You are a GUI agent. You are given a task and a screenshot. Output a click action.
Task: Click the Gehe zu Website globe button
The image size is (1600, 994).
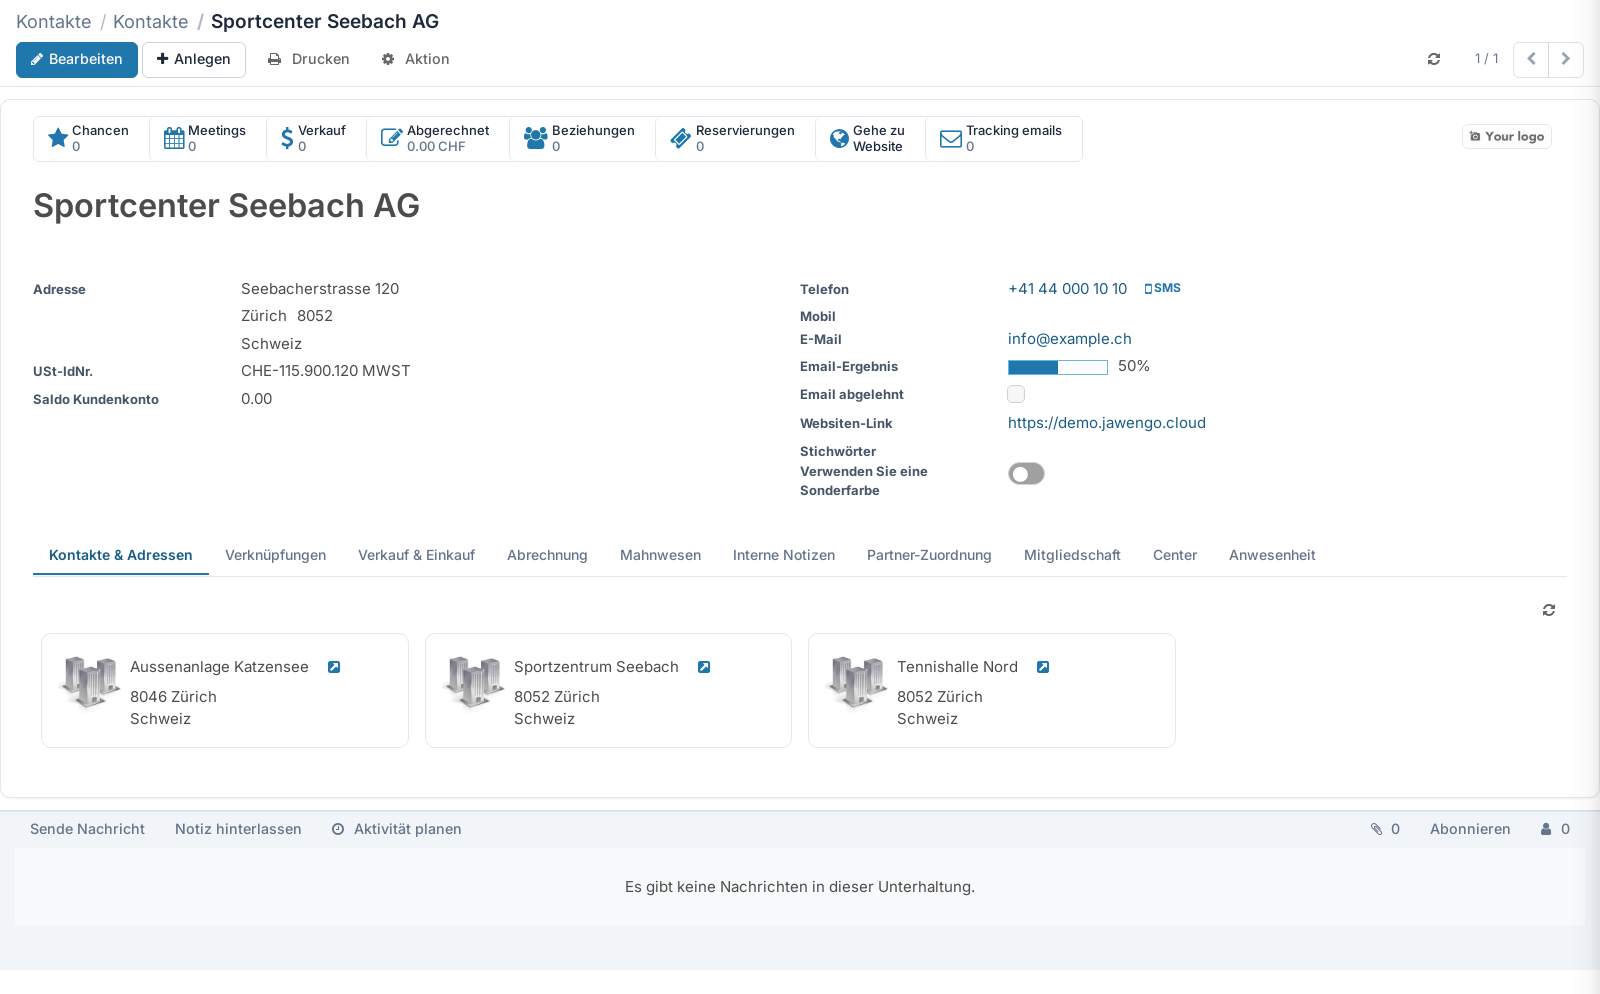click(870, 139)
